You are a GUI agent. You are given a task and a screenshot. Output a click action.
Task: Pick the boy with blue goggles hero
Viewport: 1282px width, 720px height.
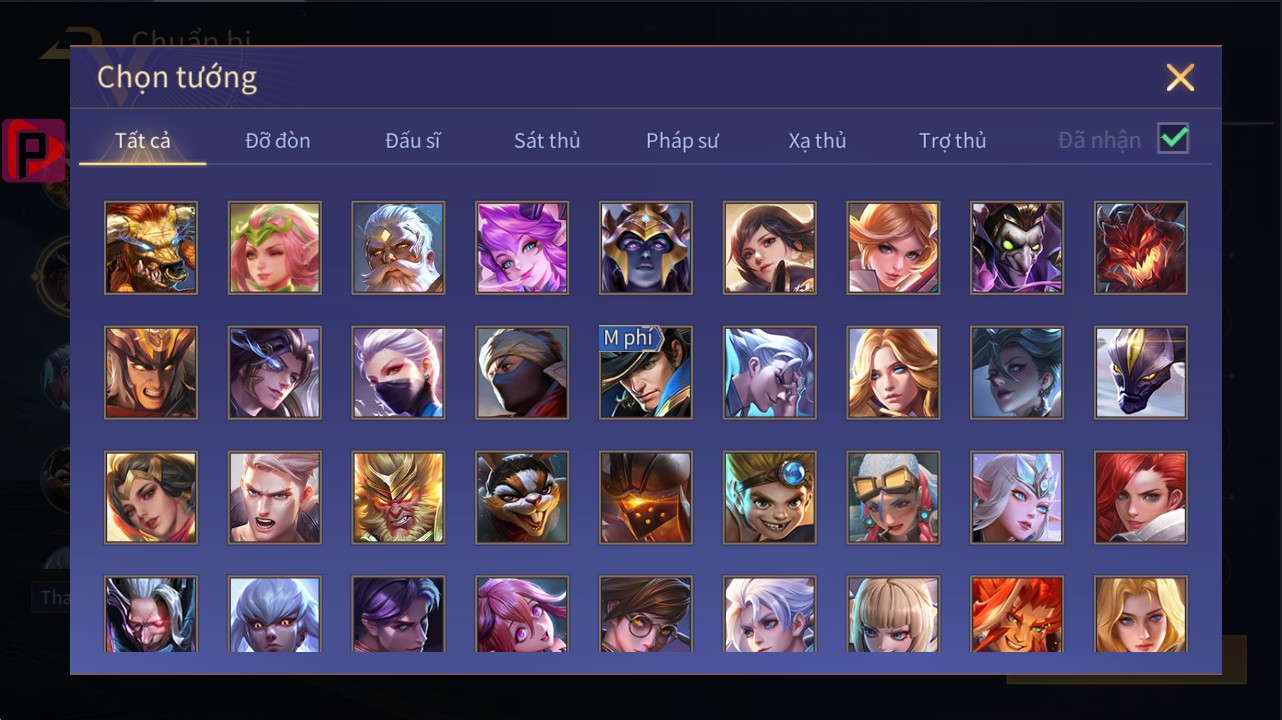click(x=770, y=497)
